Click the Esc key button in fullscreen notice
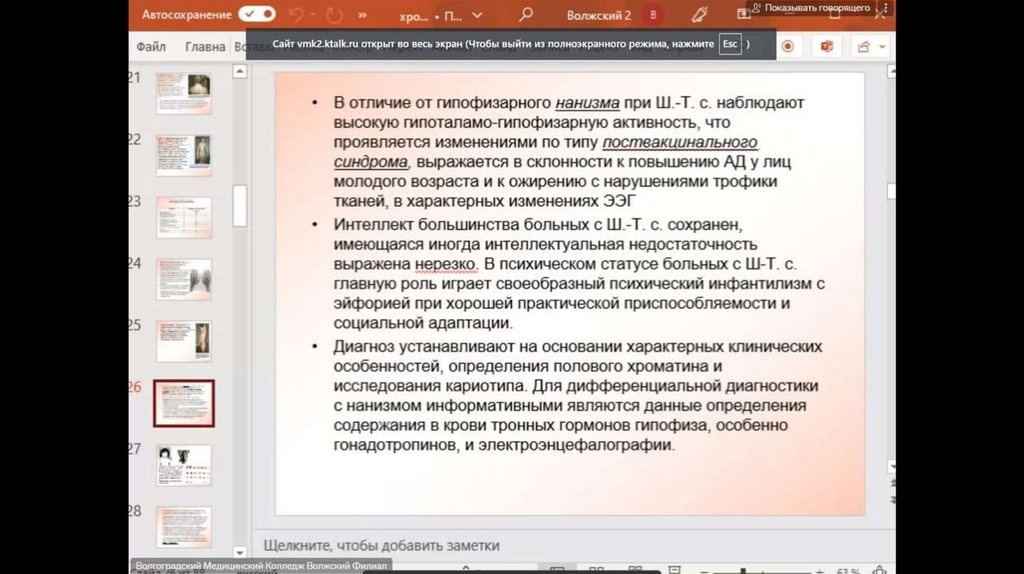Screen dimensions: 1024x574 [729, 45]
